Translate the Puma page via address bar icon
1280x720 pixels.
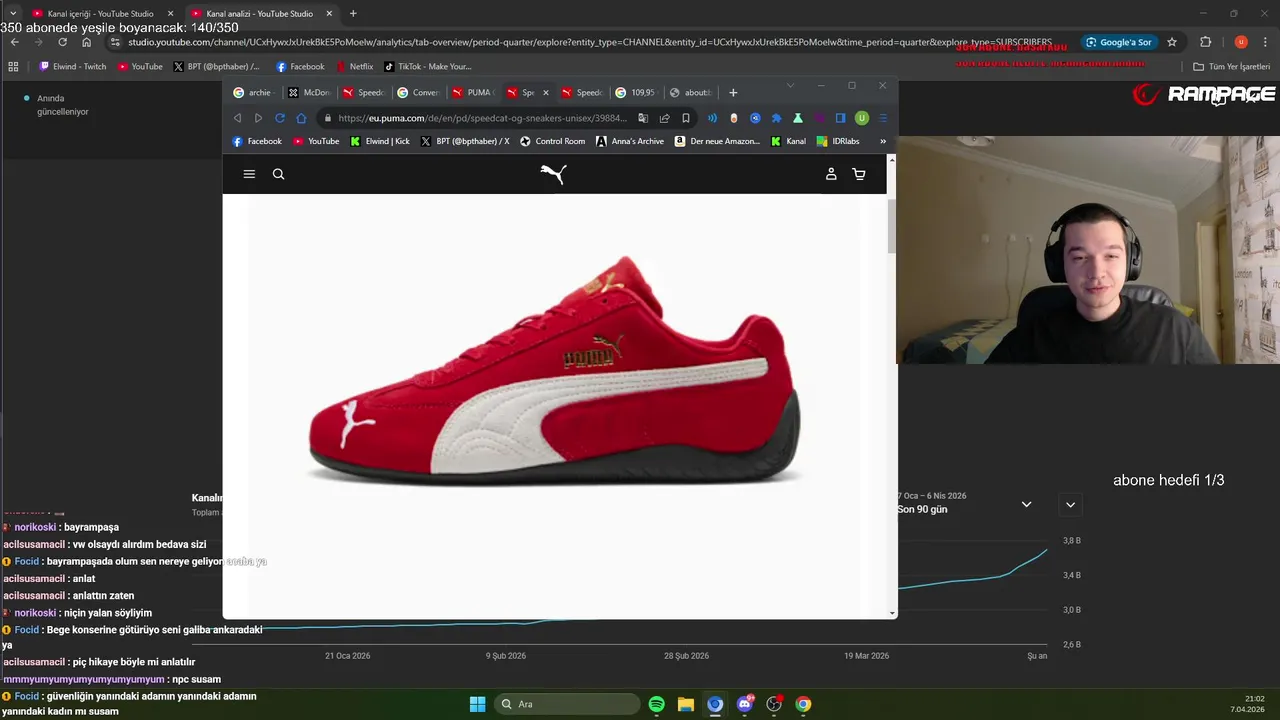[643, 118]
